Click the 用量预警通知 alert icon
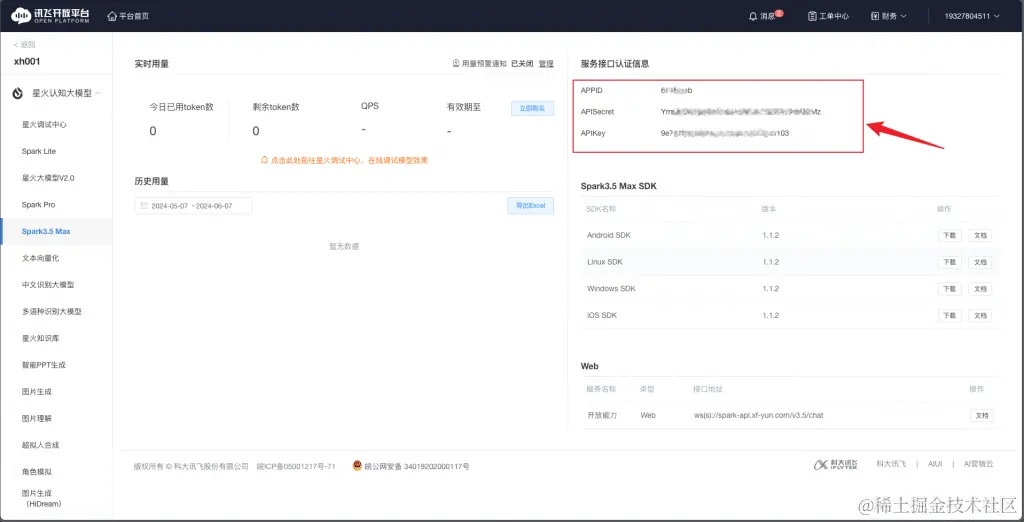The height and width of the screenshot is (522, 1024). 456,63
